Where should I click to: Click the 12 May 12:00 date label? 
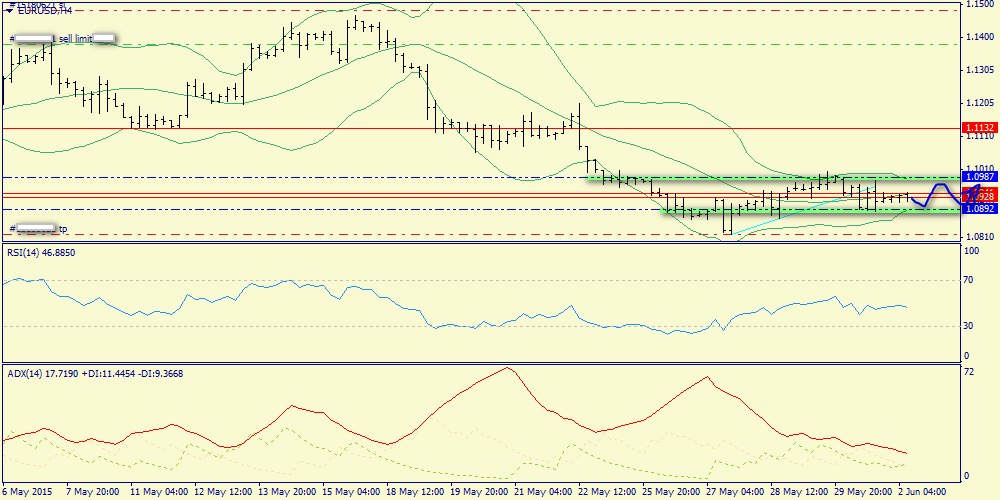(222, 493)
